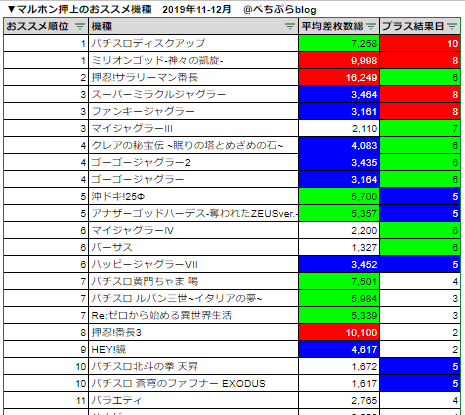
Task: Select マイジャグラーIV cell
Action: pos(193,230)
